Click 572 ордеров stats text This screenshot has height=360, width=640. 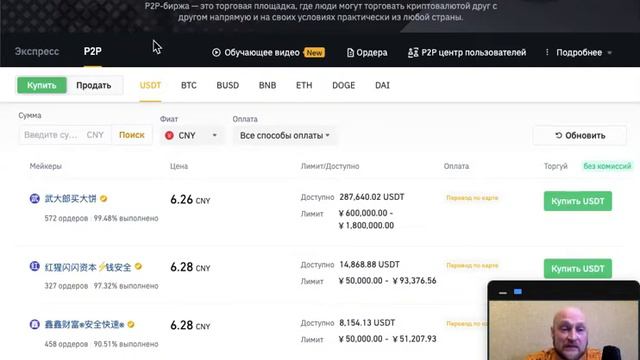[66, 218]
